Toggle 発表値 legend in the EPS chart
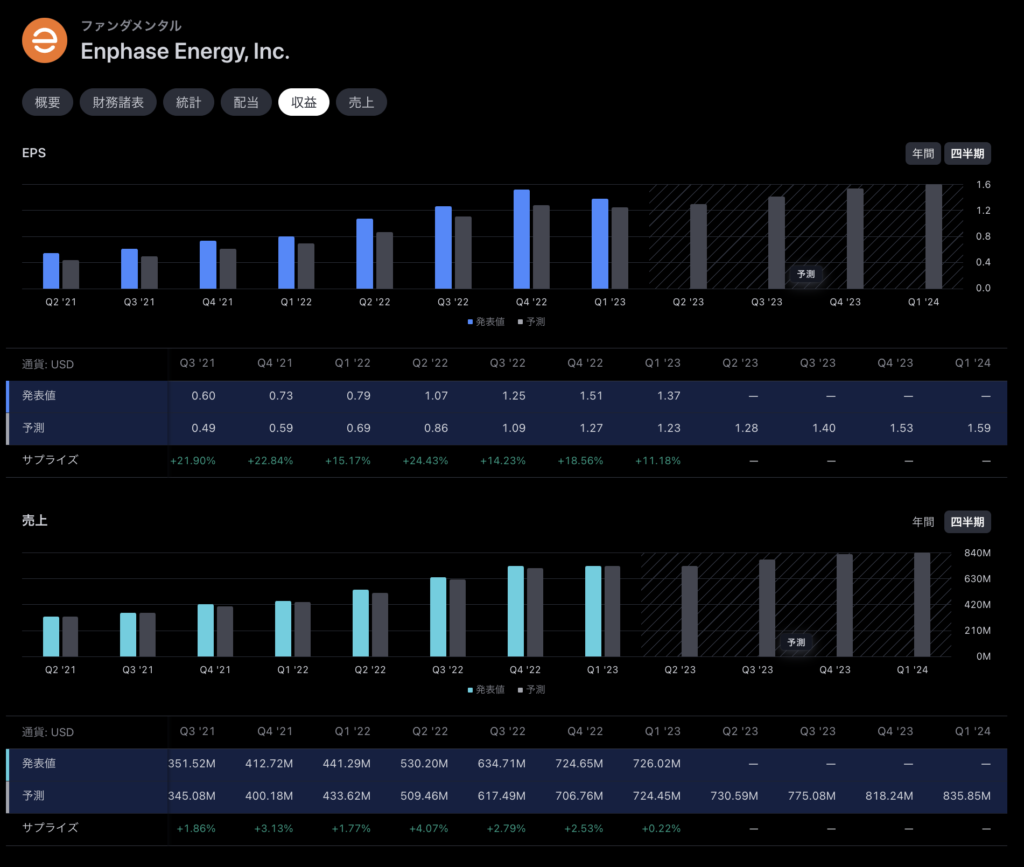This screenshot has width=1024, height=867. pos(486,321)
